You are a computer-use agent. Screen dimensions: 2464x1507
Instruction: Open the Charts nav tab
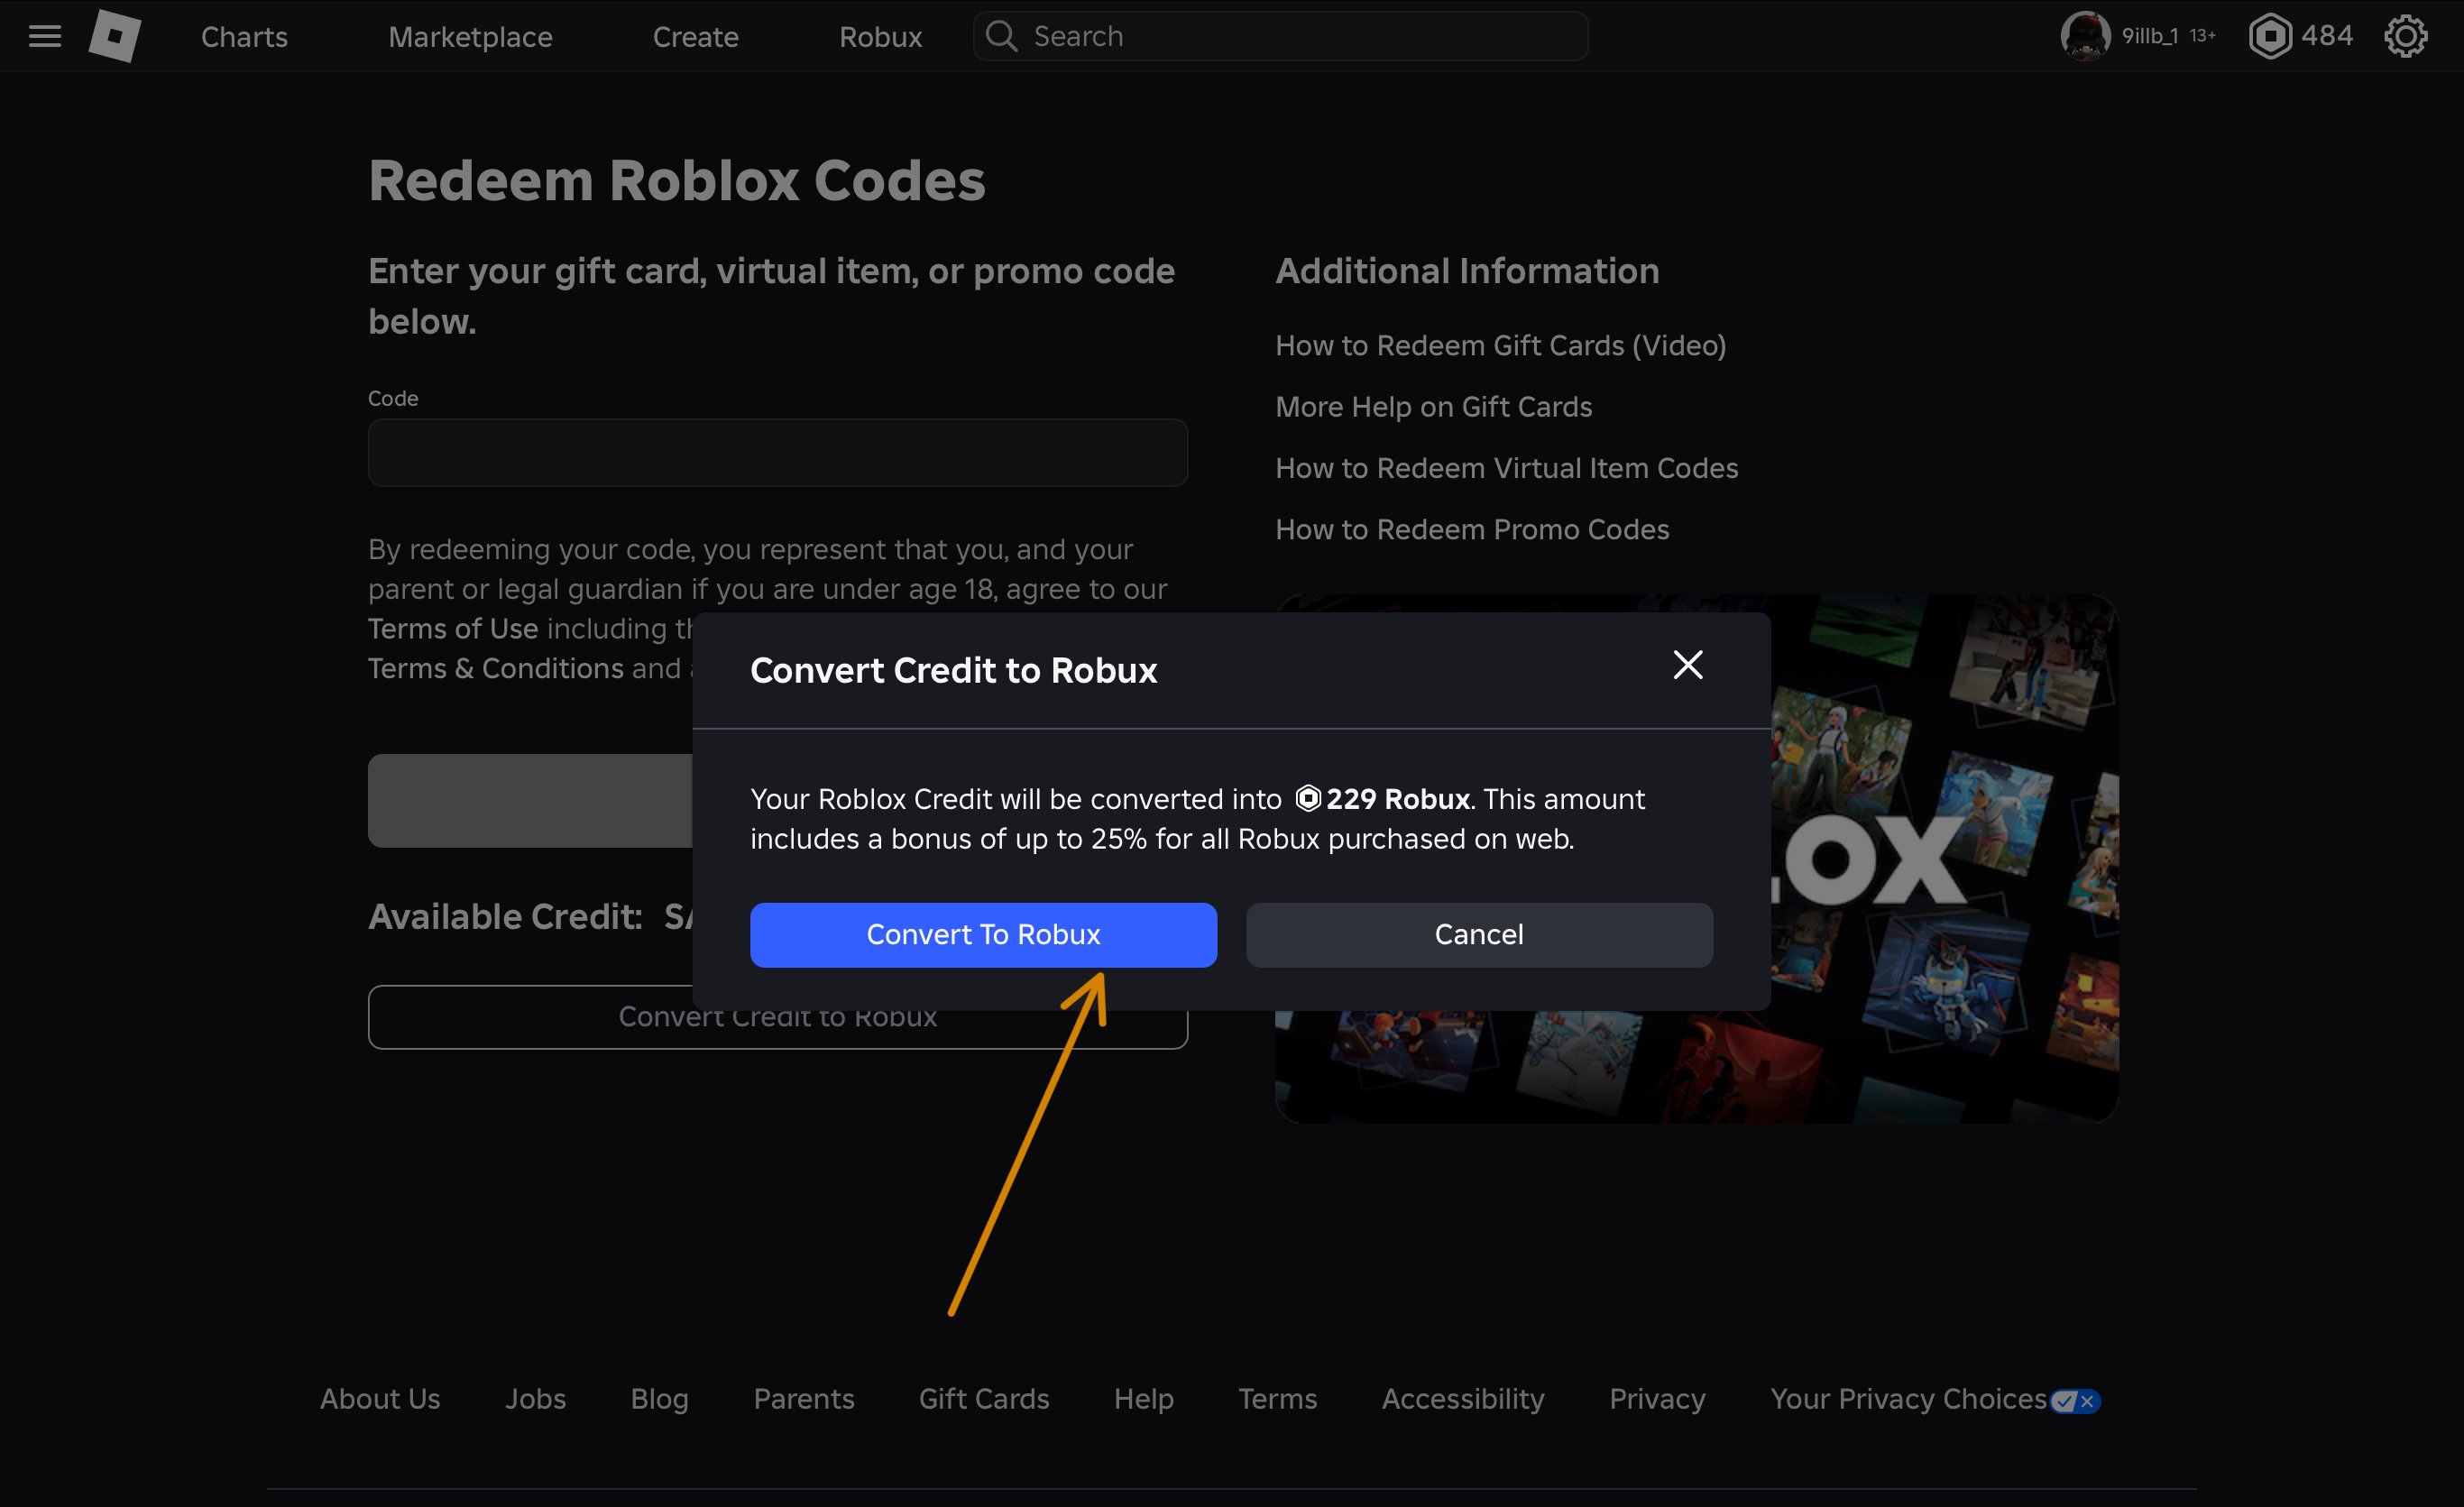244,37
